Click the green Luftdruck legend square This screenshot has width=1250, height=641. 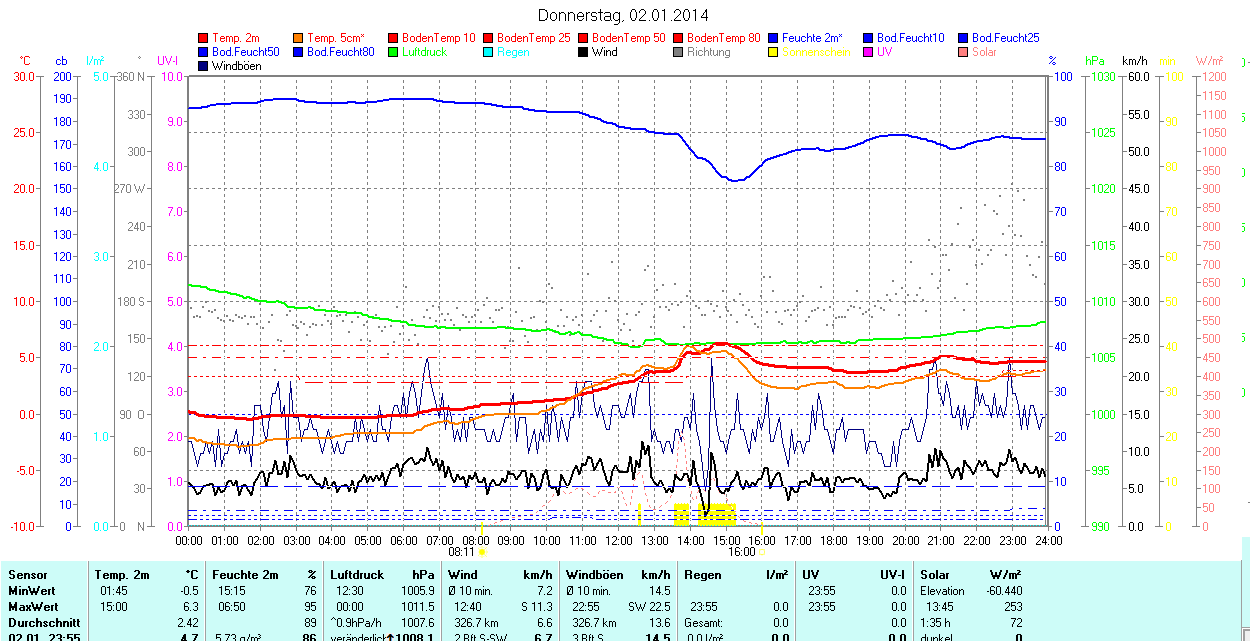click(393, 52)
